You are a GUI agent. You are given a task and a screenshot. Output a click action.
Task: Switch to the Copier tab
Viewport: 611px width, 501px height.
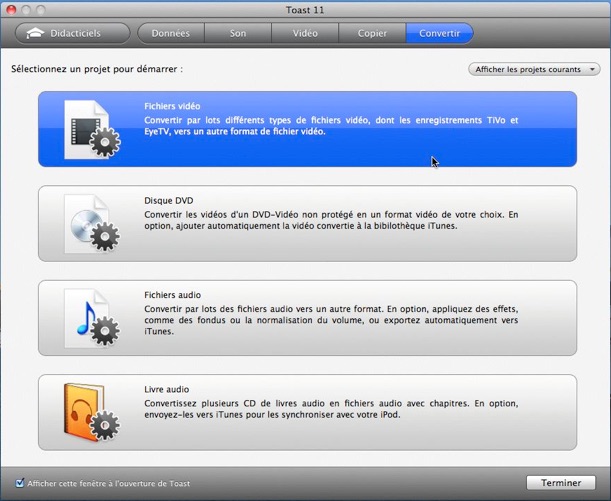[x=372, y=33]
